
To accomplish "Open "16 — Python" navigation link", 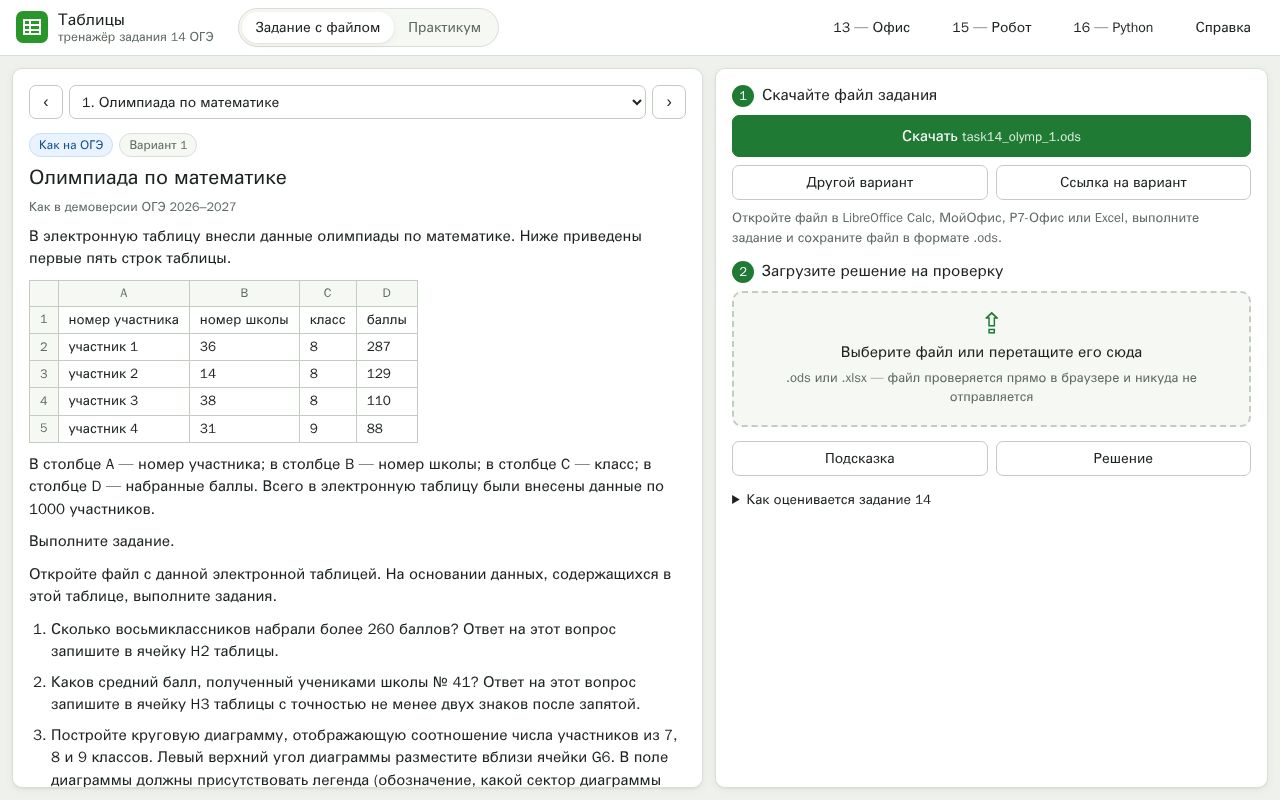I will 1113,27.
